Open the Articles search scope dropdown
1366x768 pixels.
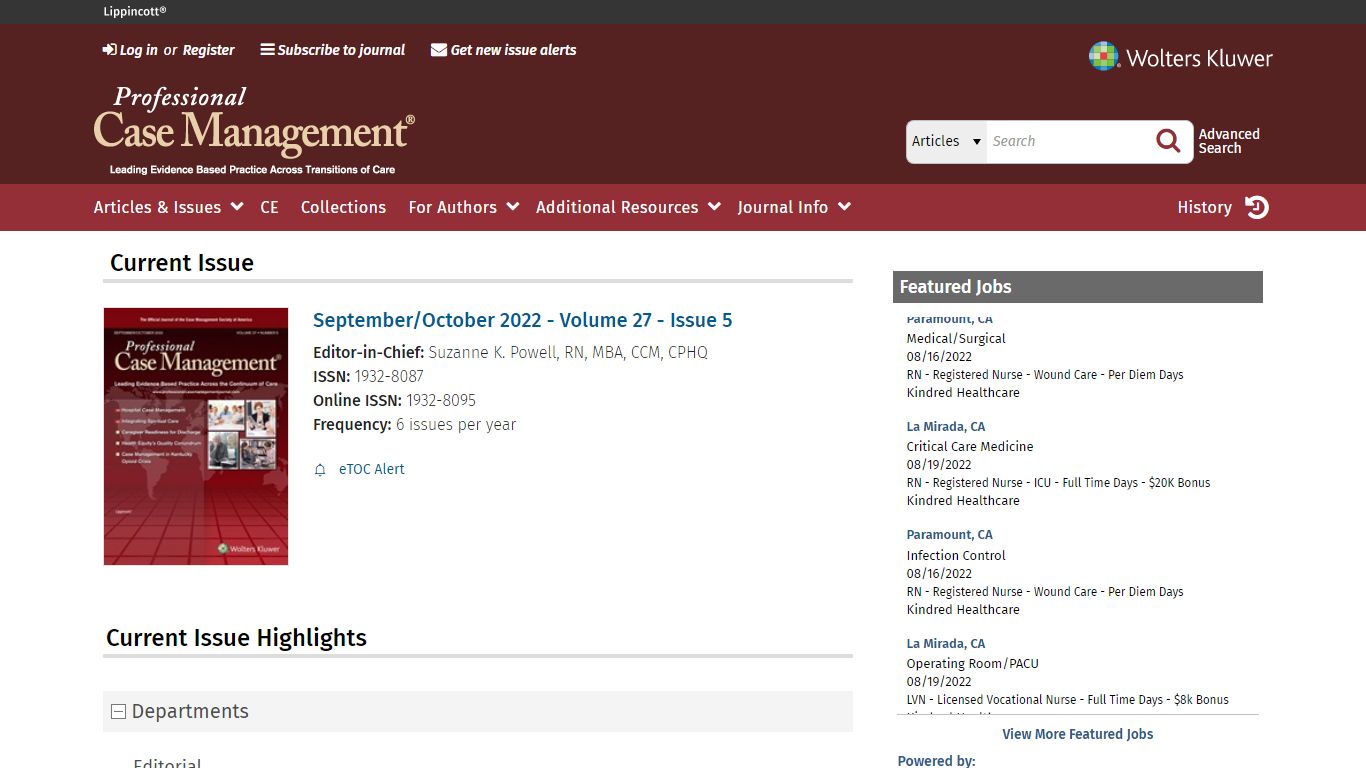coord(946,141)
